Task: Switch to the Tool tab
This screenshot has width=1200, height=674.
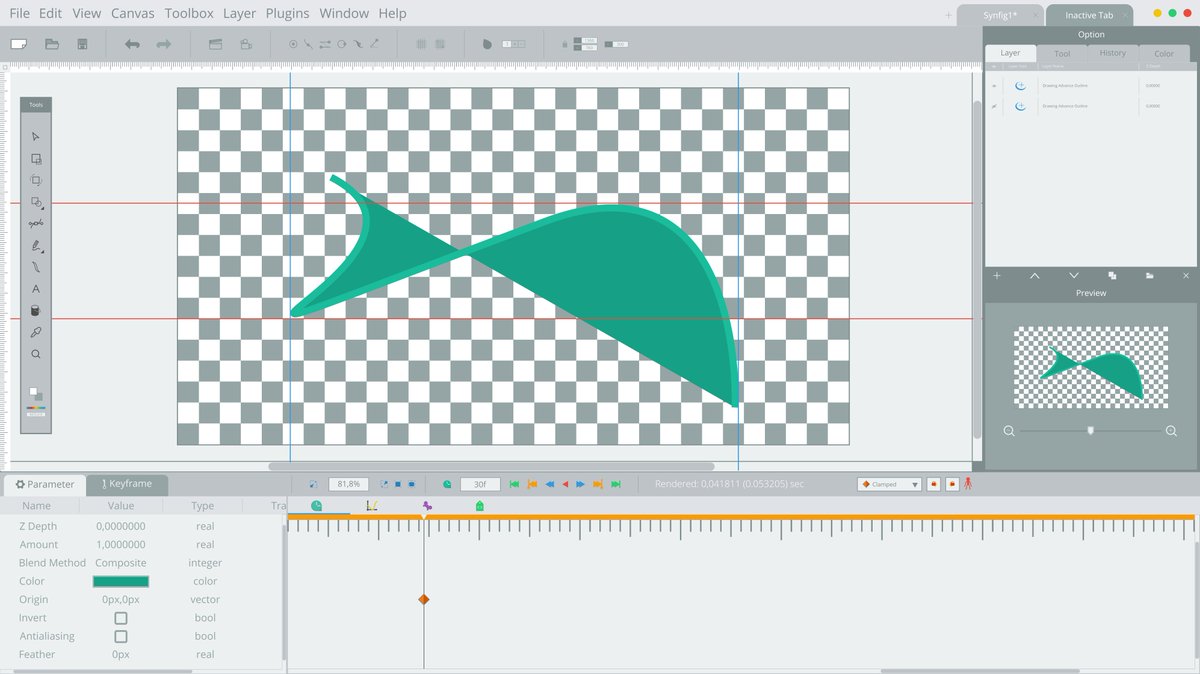Action: tap(1062, 53)
